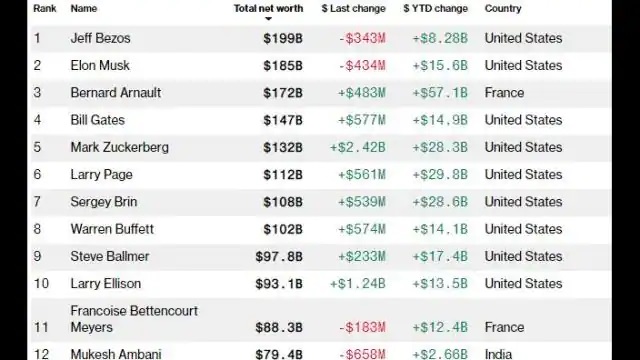Click Jeff Bezos $199B net worth value
The image size is (640, 360).
click(283, 38)
